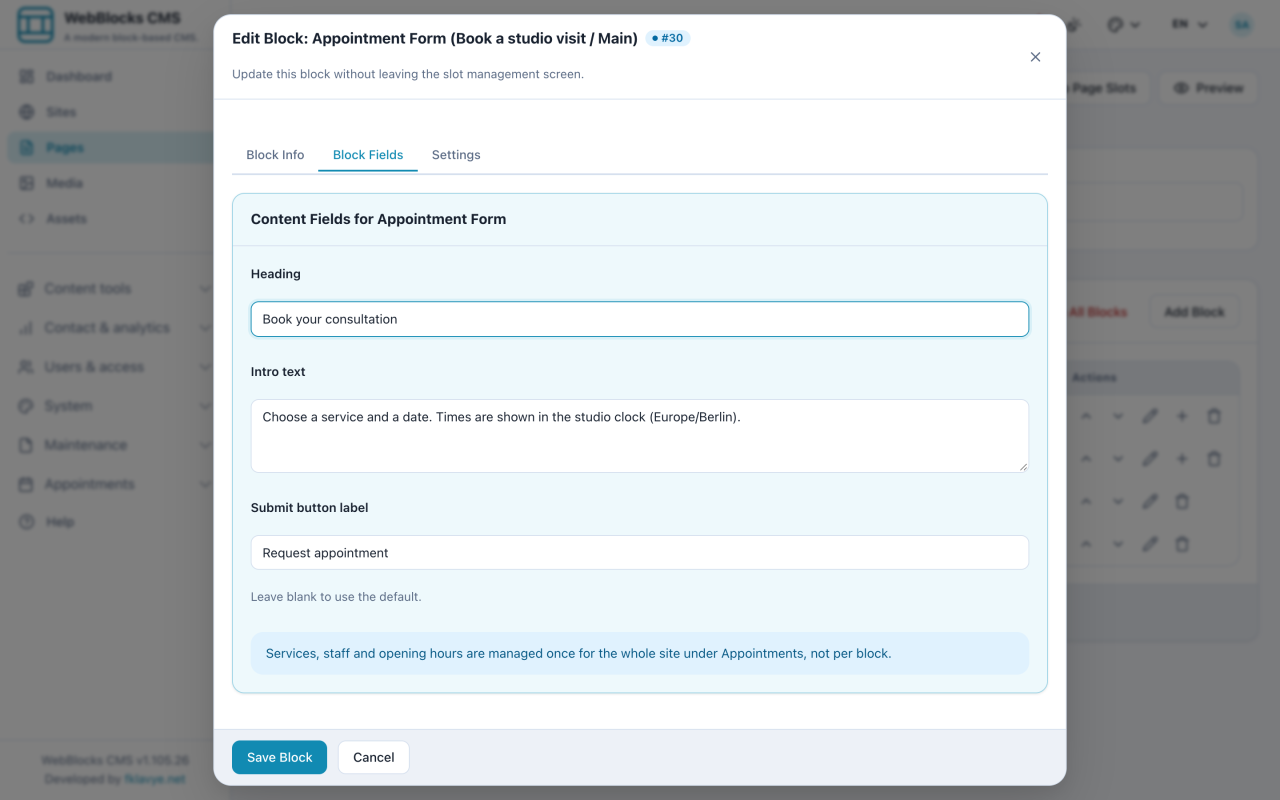Image resolution: width=1280 pixels, height=800 pixels.
Task: Click the Appointments calendar icon
Action: tap(26, 484)
